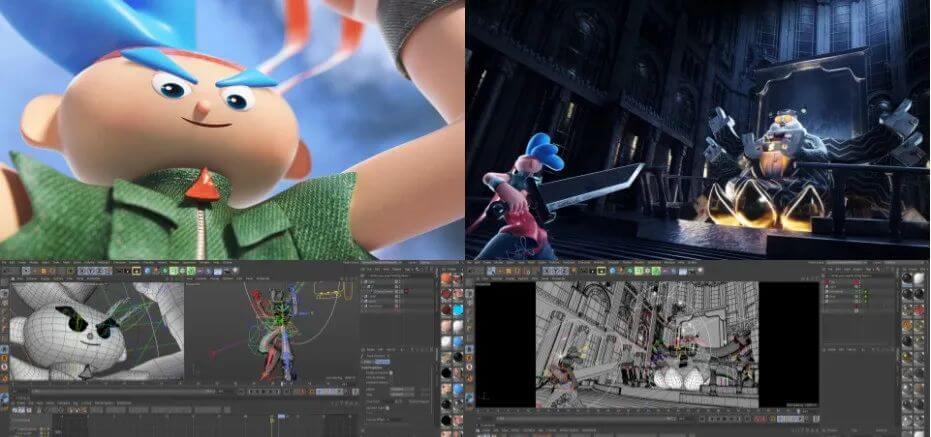This screenshot has height=437, width=931.
Task: Select red material in right window material list
Action: 919,310
